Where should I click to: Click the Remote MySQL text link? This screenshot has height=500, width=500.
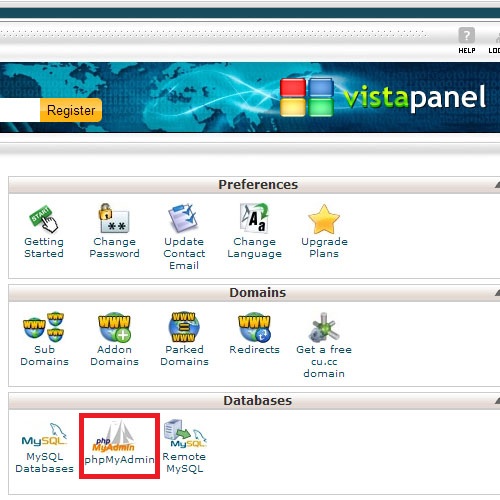point(184,463)
